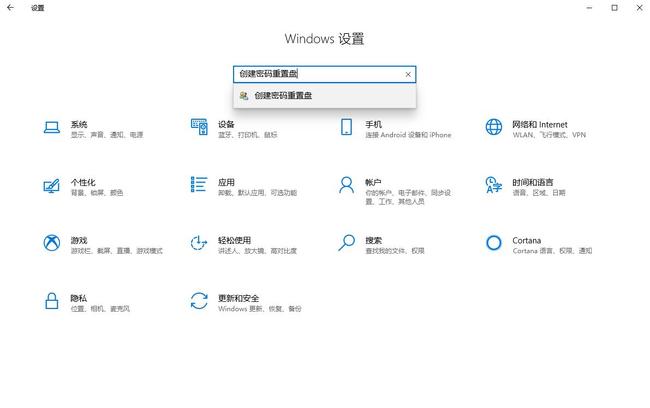This screenshot has width=650, height=408.
Task: Click the password reset disk suggestion icon
Action: (244, 96)
